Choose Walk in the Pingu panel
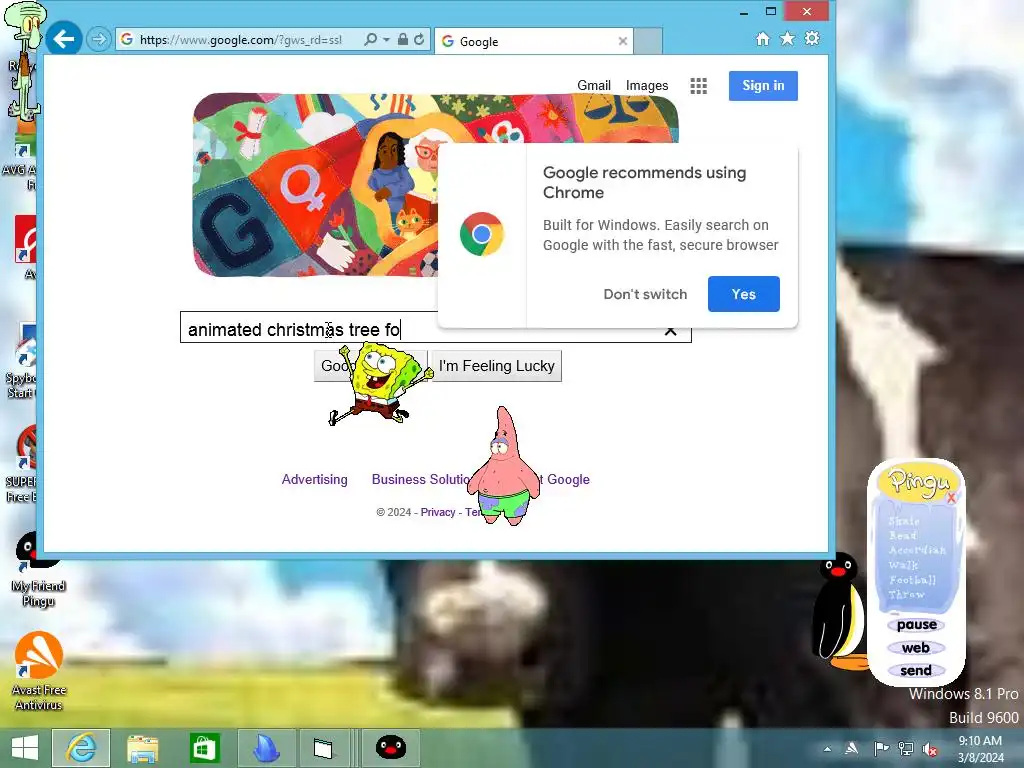1024x768 pixels. (x=903, y=565)
